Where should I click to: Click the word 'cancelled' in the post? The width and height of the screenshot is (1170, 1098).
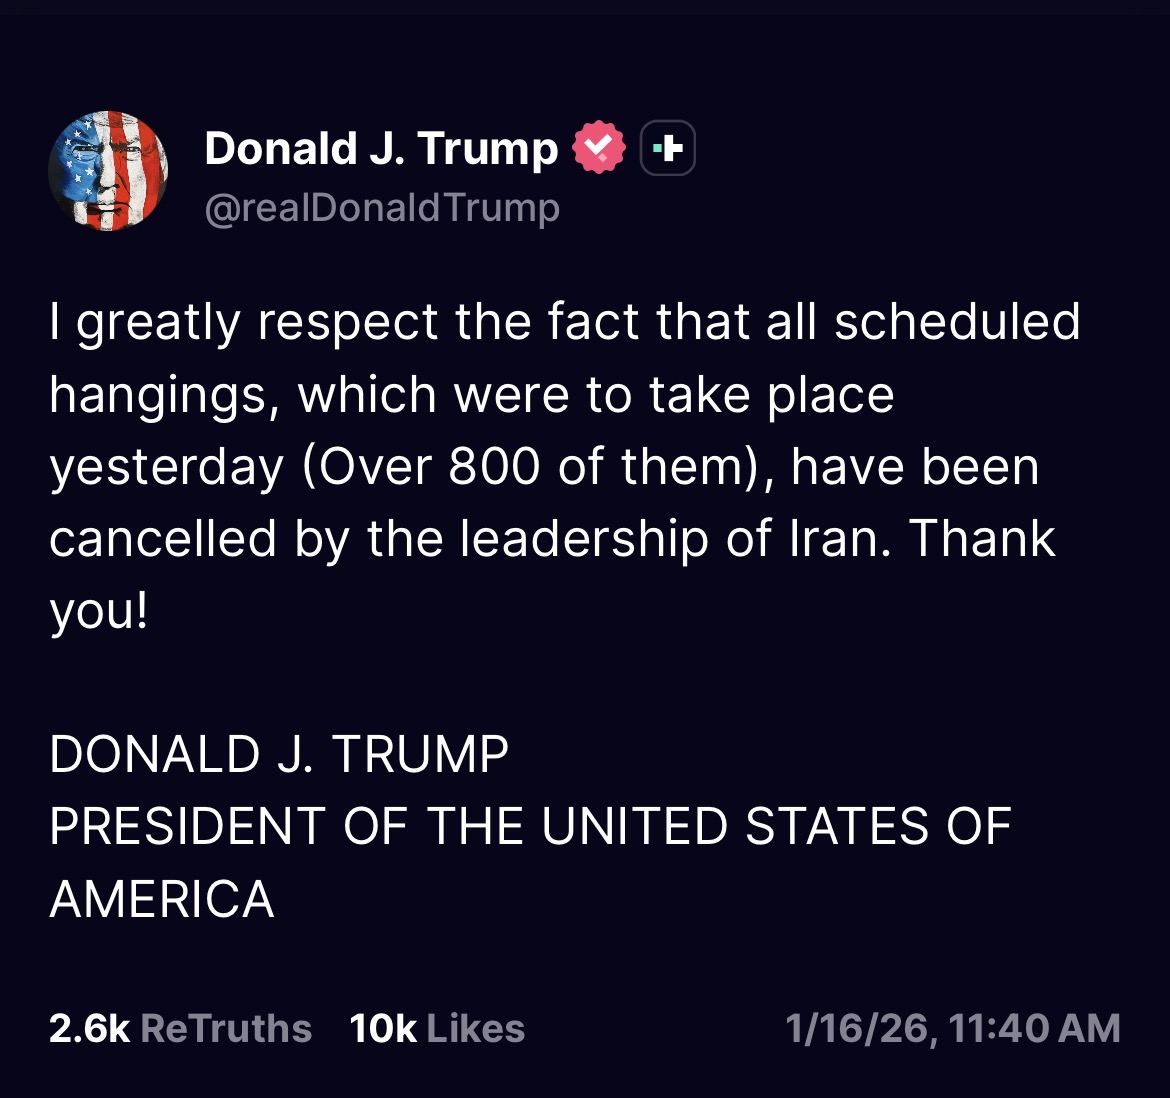[x=163, y=538]
